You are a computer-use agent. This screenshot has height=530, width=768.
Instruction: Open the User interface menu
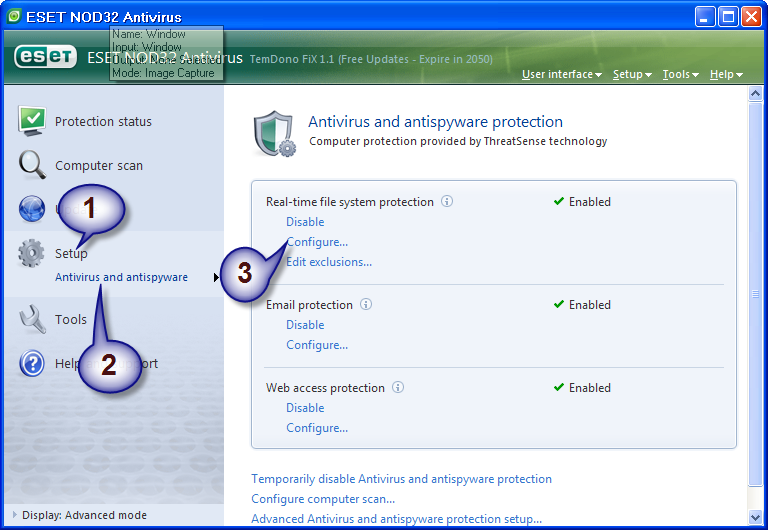561,74
